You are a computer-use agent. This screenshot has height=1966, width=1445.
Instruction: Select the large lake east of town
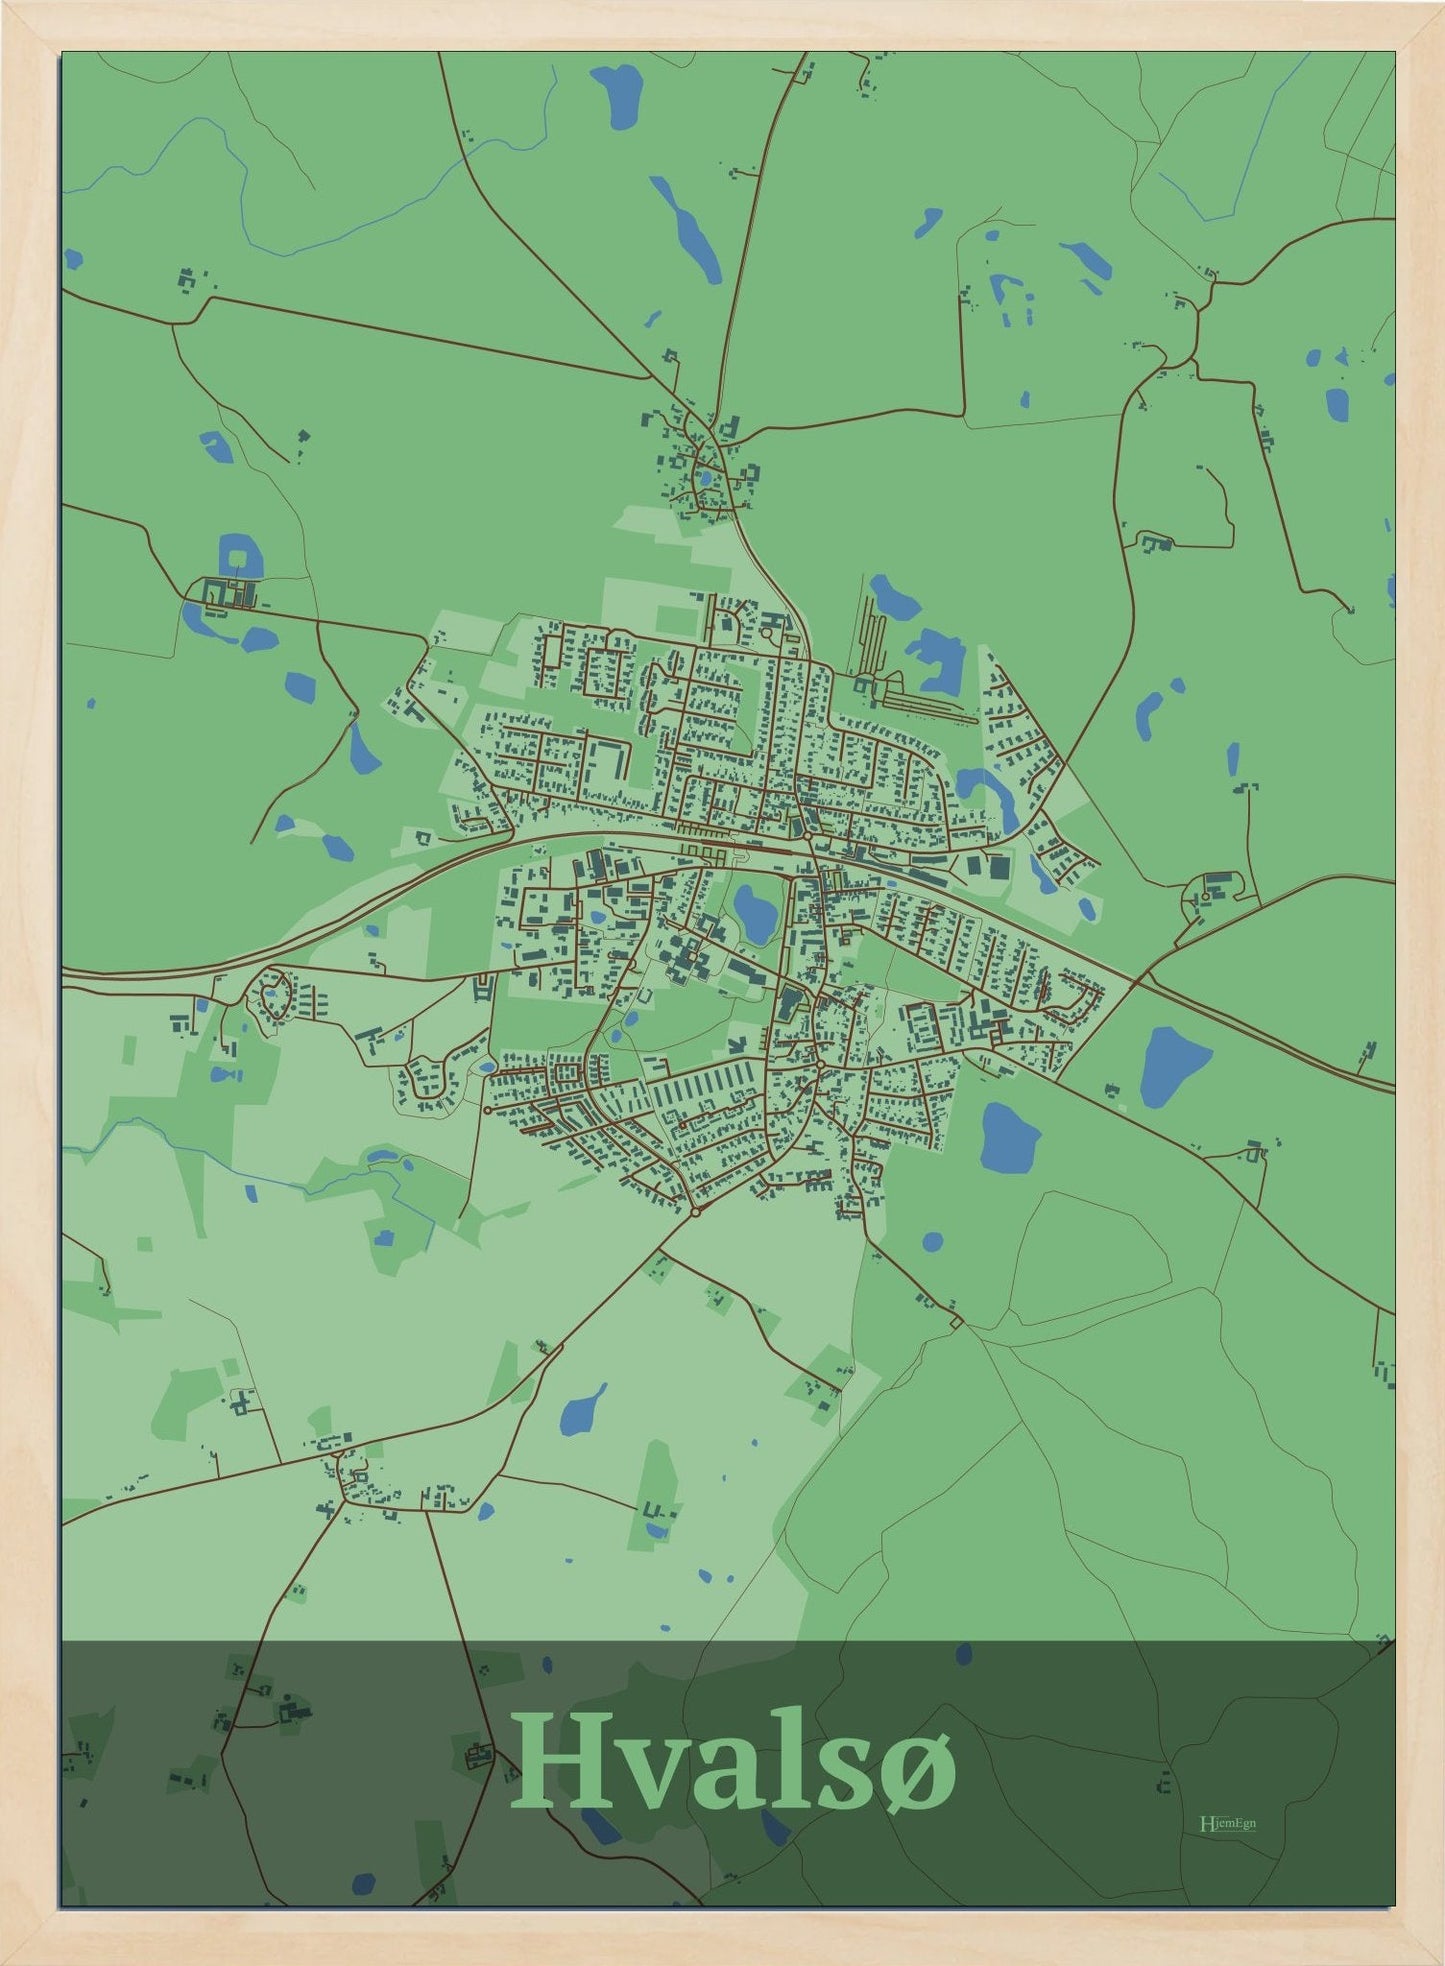tap(1174, 1063)
